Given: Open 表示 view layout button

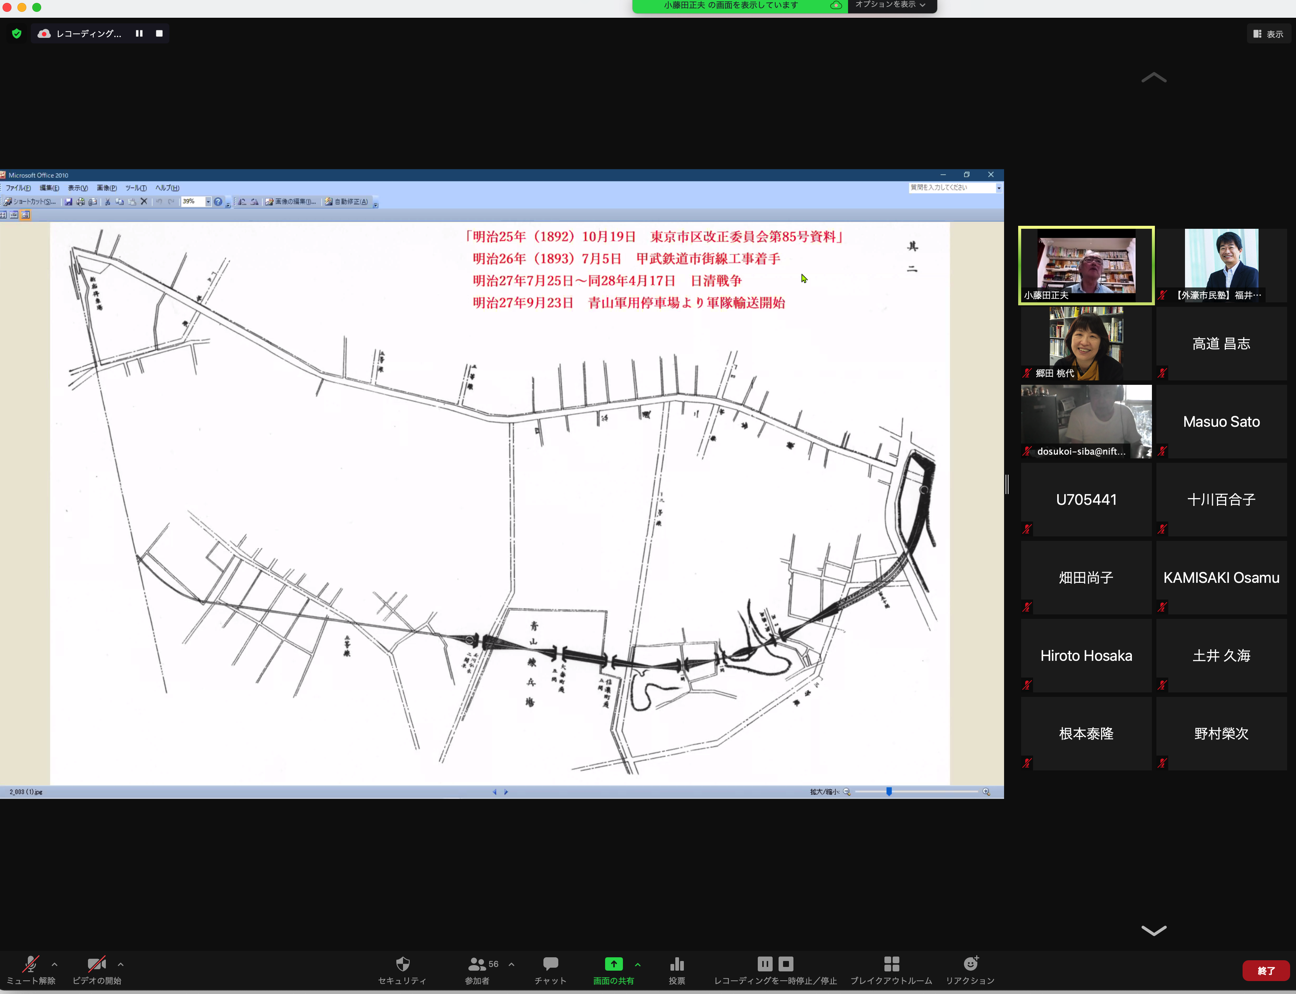Looking at the screenshot, I should 1268,34.
